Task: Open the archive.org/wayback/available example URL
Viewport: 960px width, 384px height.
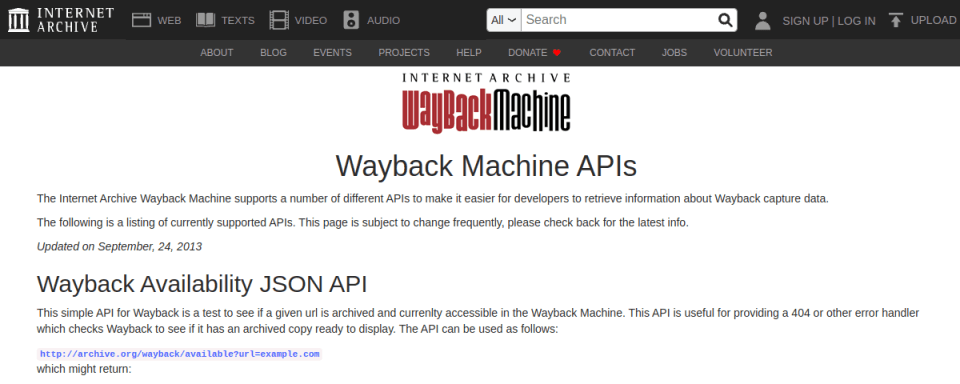Action: click(x=179, y=354)
